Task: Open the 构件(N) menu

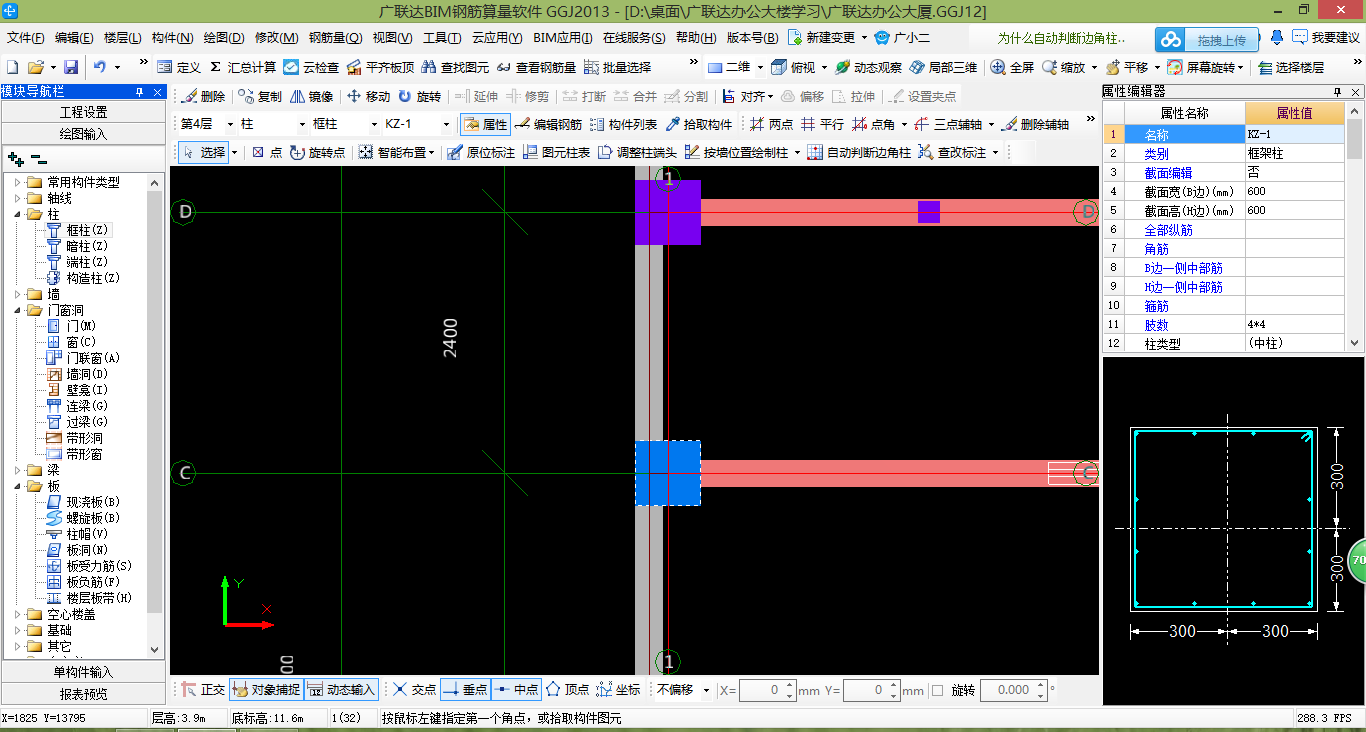Action: (172, 38)
